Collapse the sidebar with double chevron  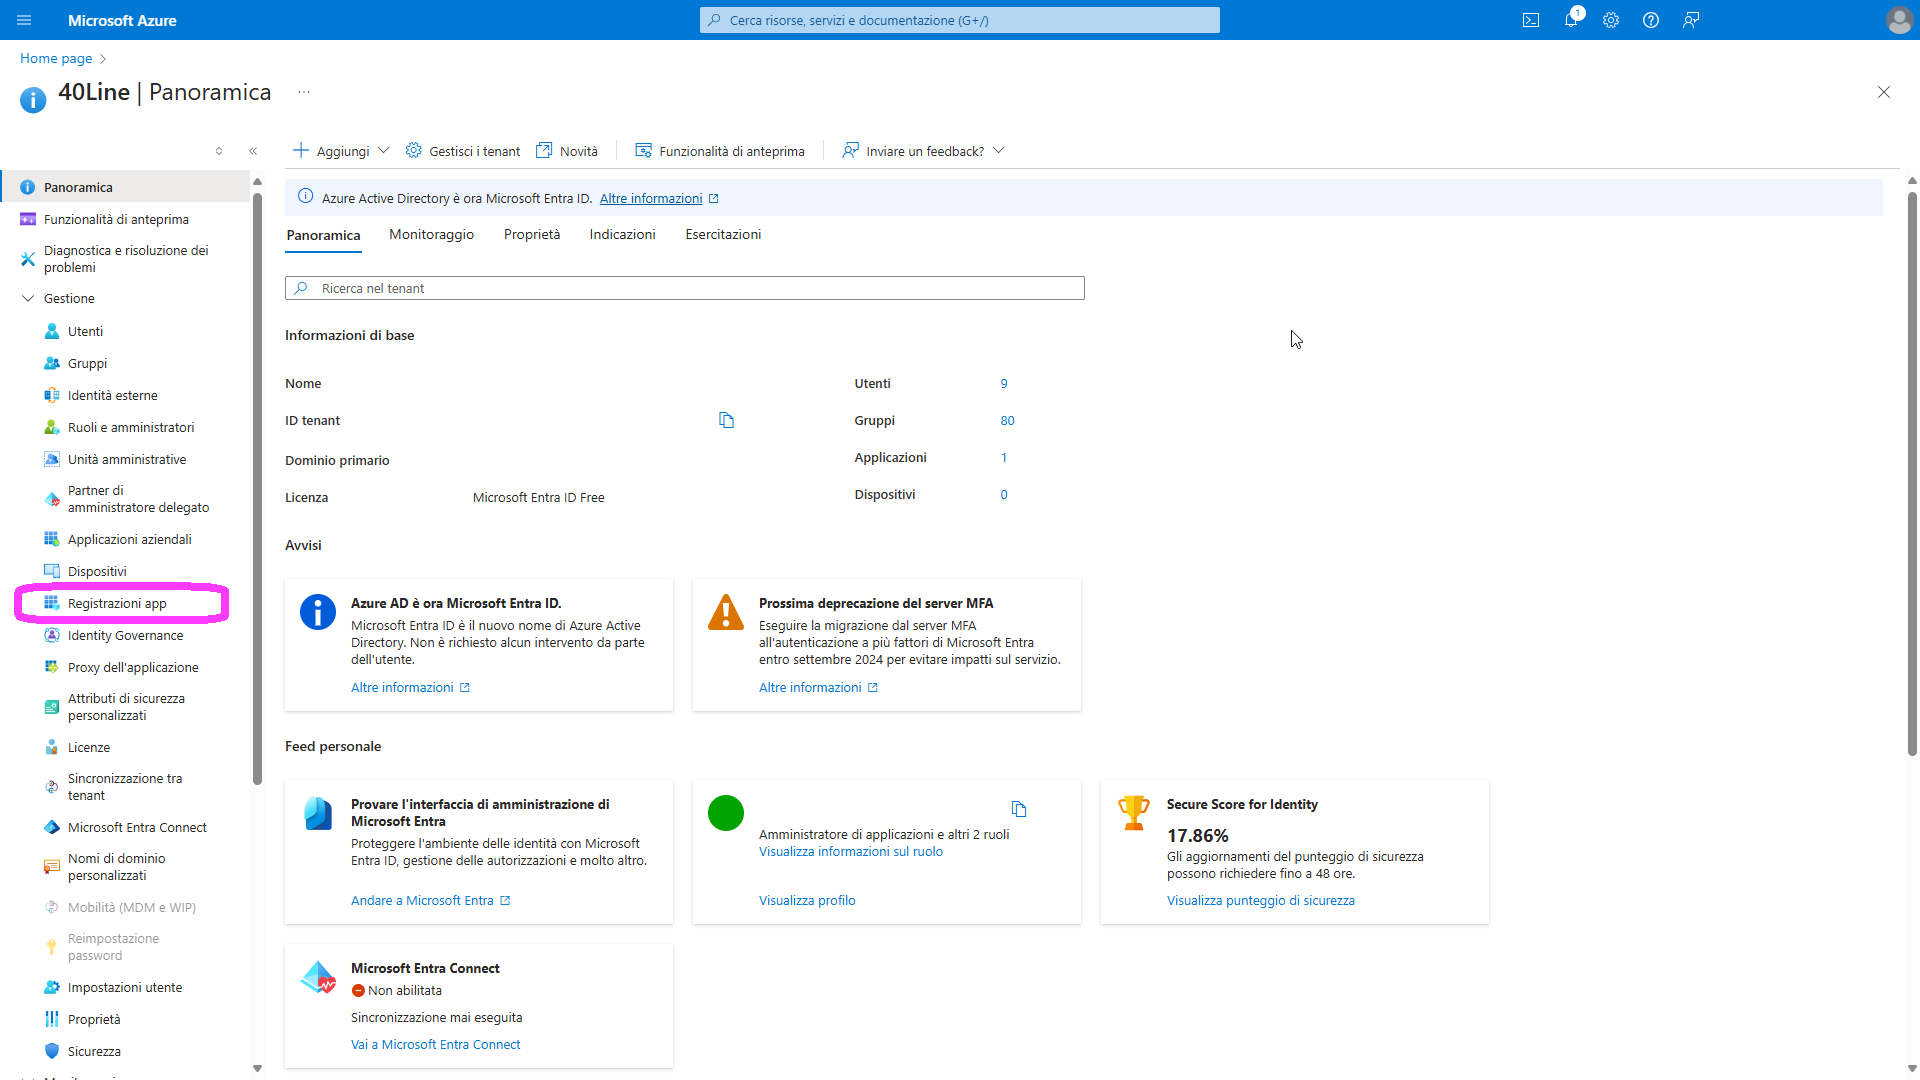pos(253,151)
